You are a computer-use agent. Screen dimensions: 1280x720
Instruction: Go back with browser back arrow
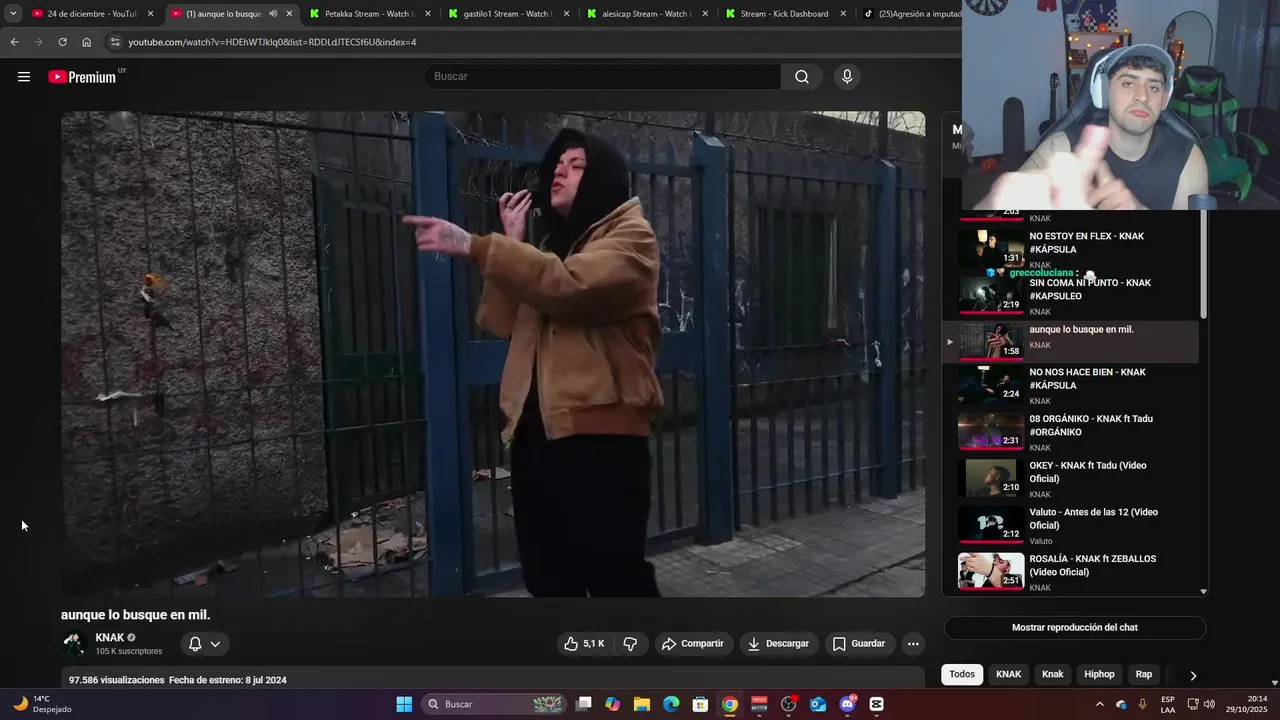coord(14,42)
